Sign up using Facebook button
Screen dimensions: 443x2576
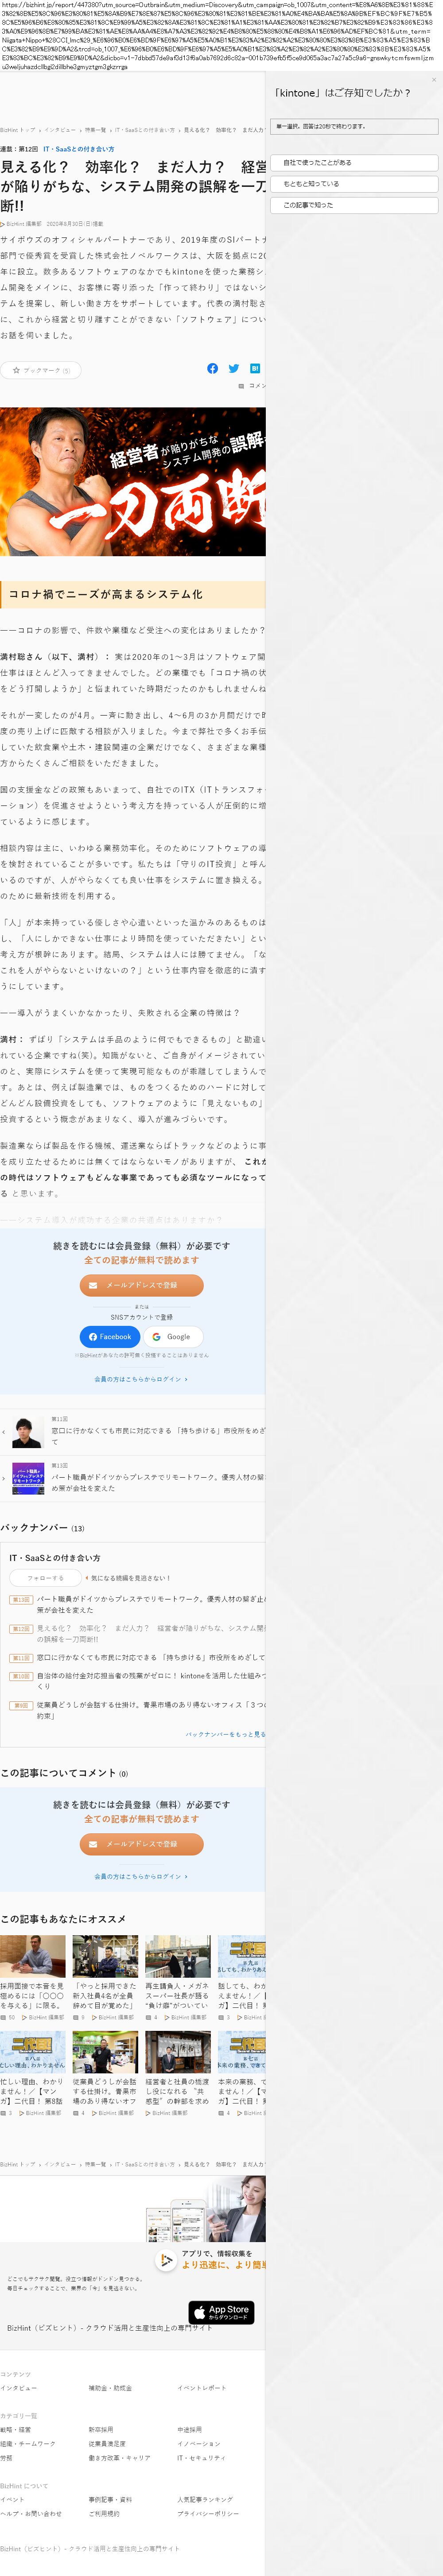coord(109,1336)
